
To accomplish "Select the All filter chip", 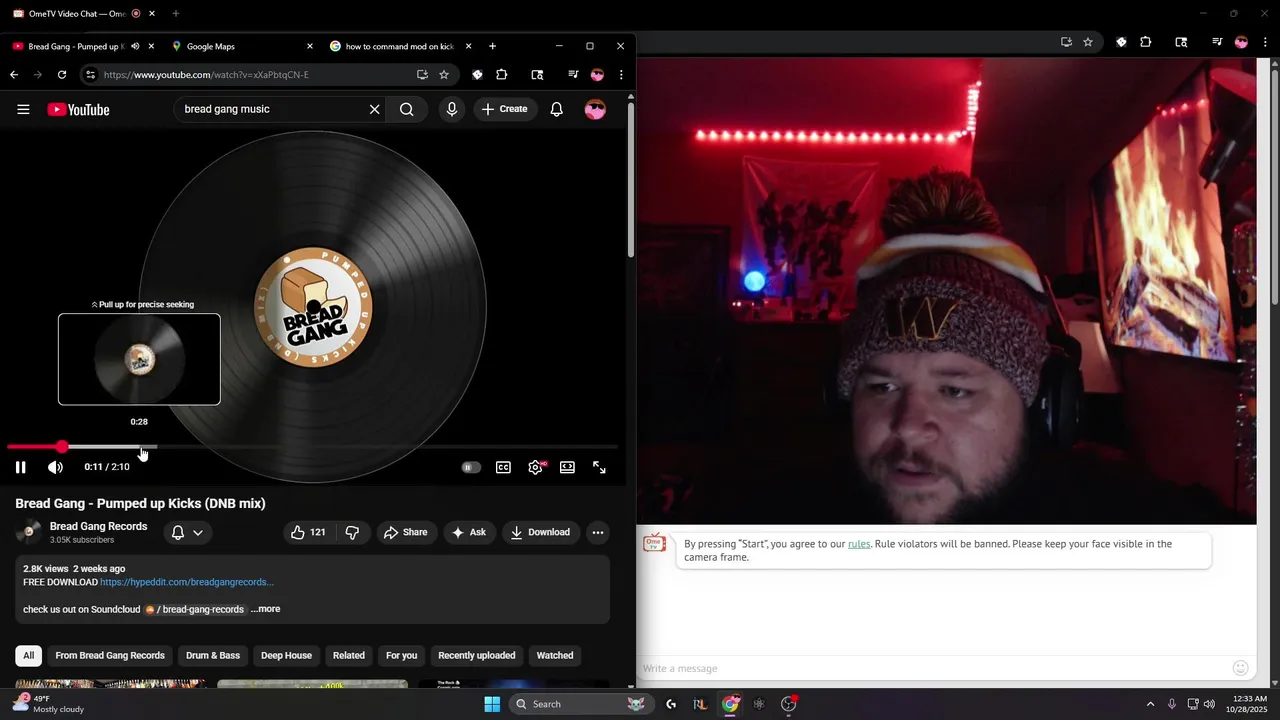I will point(28,656).
